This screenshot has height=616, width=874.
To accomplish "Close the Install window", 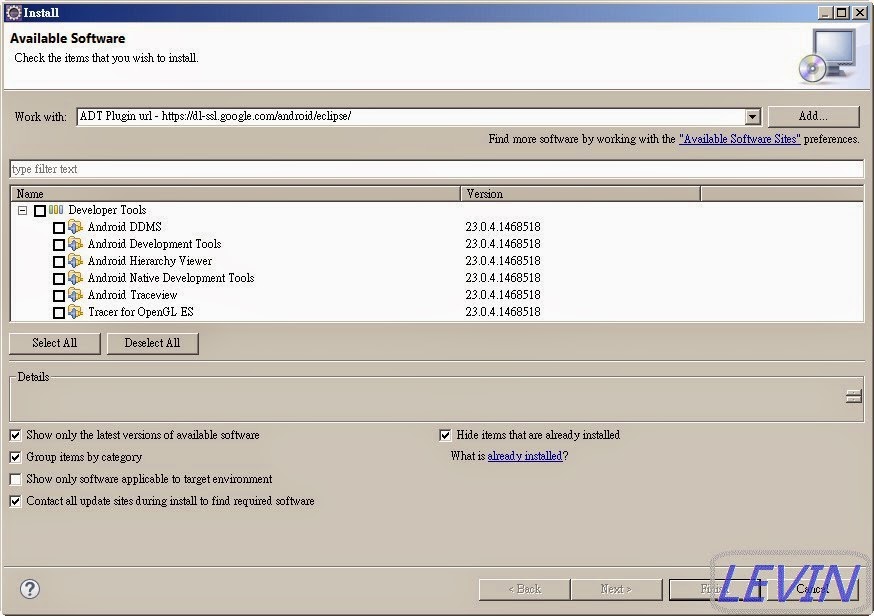I will pos(859,12).
